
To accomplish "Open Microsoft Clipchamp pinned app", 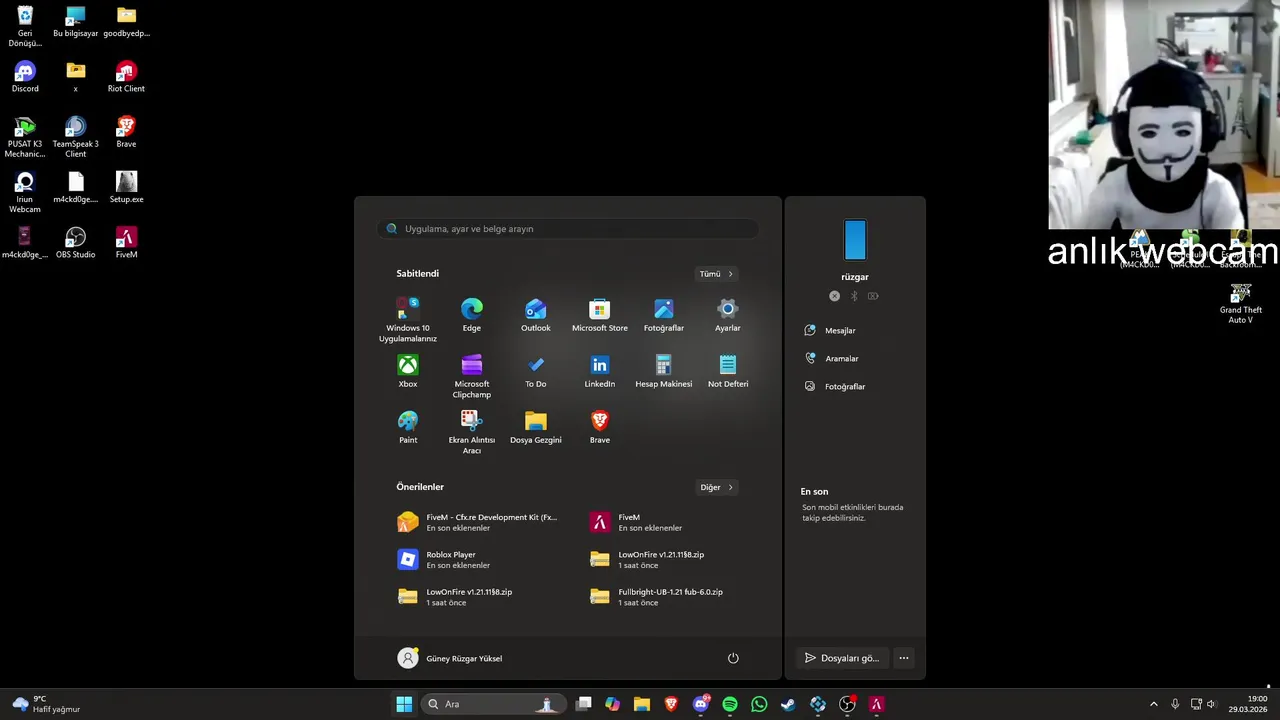I will tap(471, 376).
